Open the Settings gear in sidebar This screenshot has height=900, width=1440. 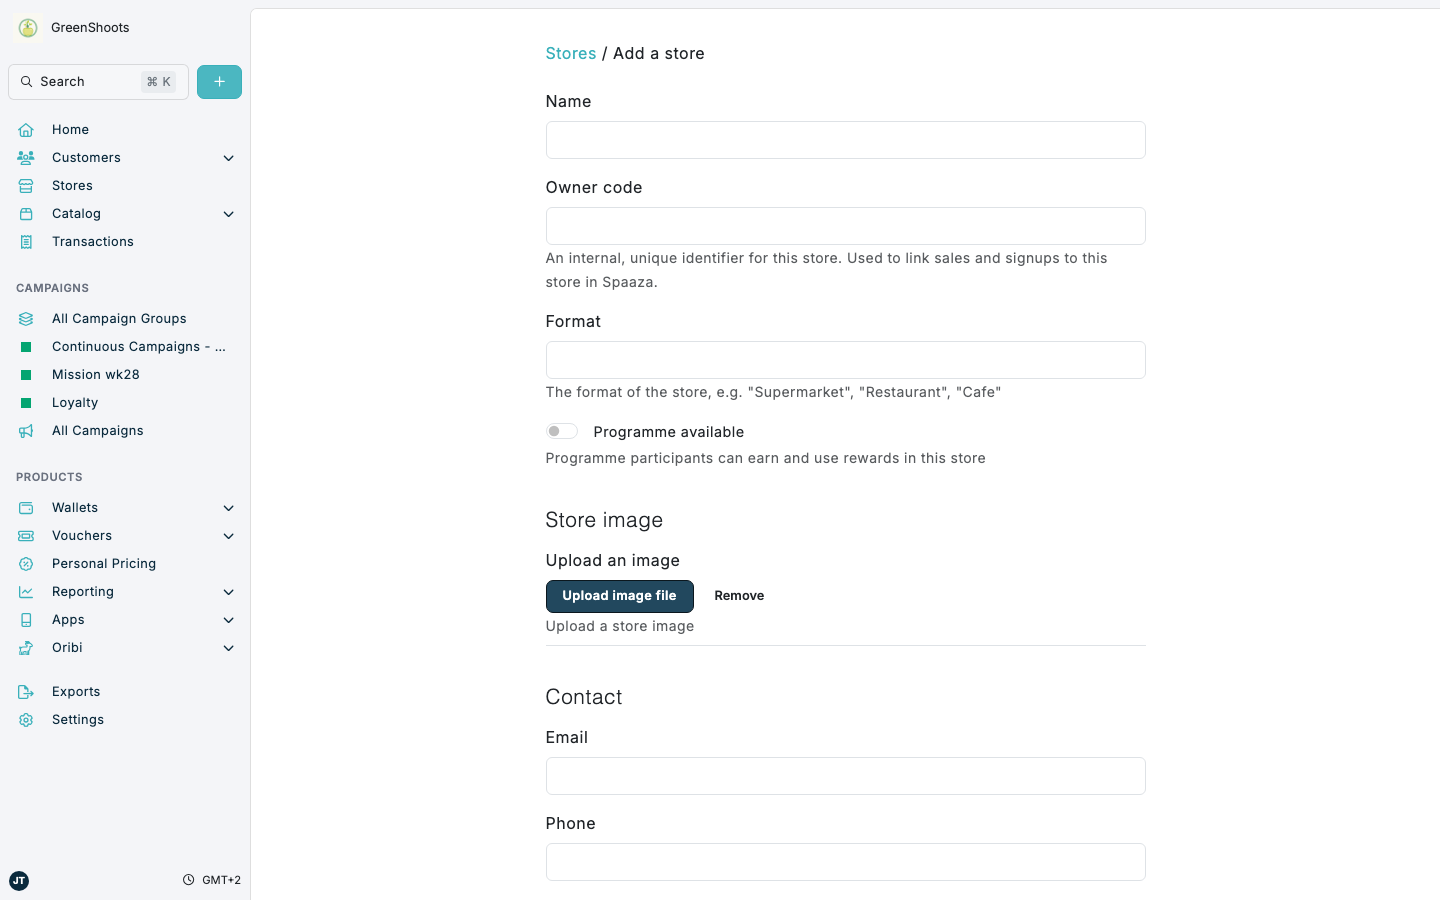[26, 719]
